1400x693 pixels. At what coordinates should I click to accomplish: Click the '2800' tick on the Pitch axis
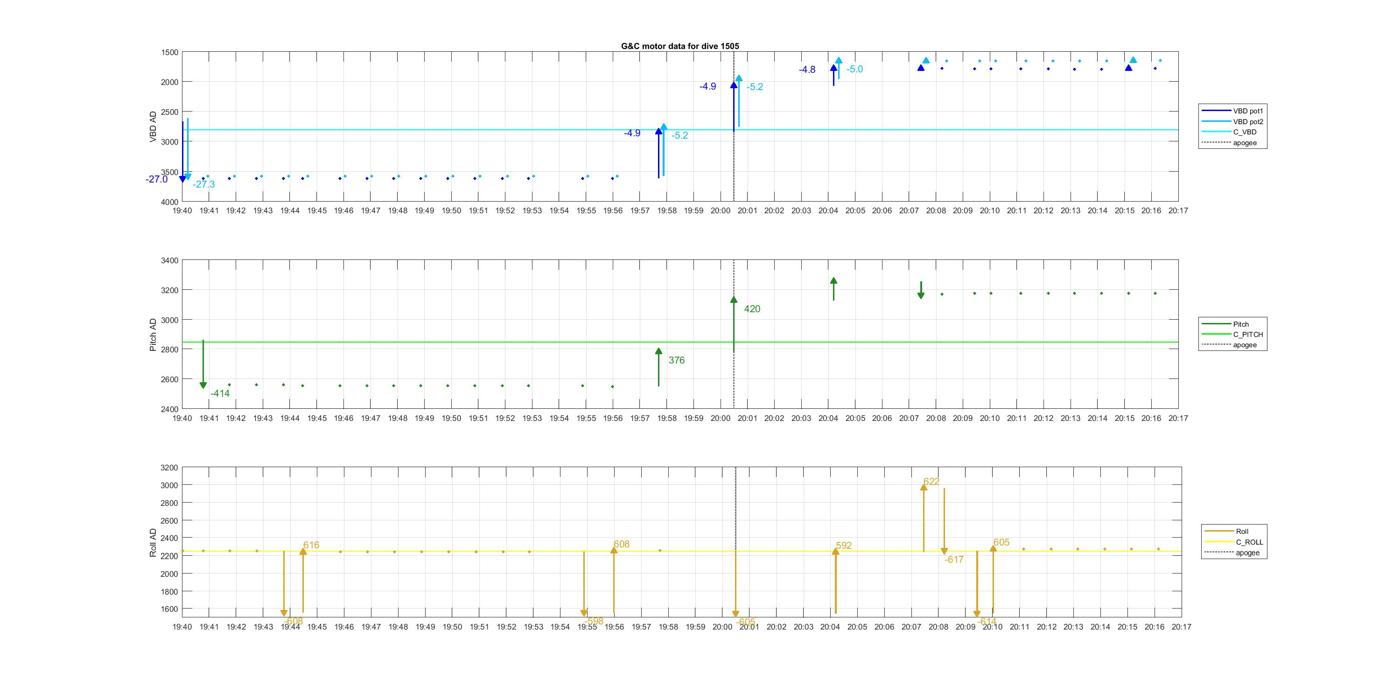[x=168, y=350]
